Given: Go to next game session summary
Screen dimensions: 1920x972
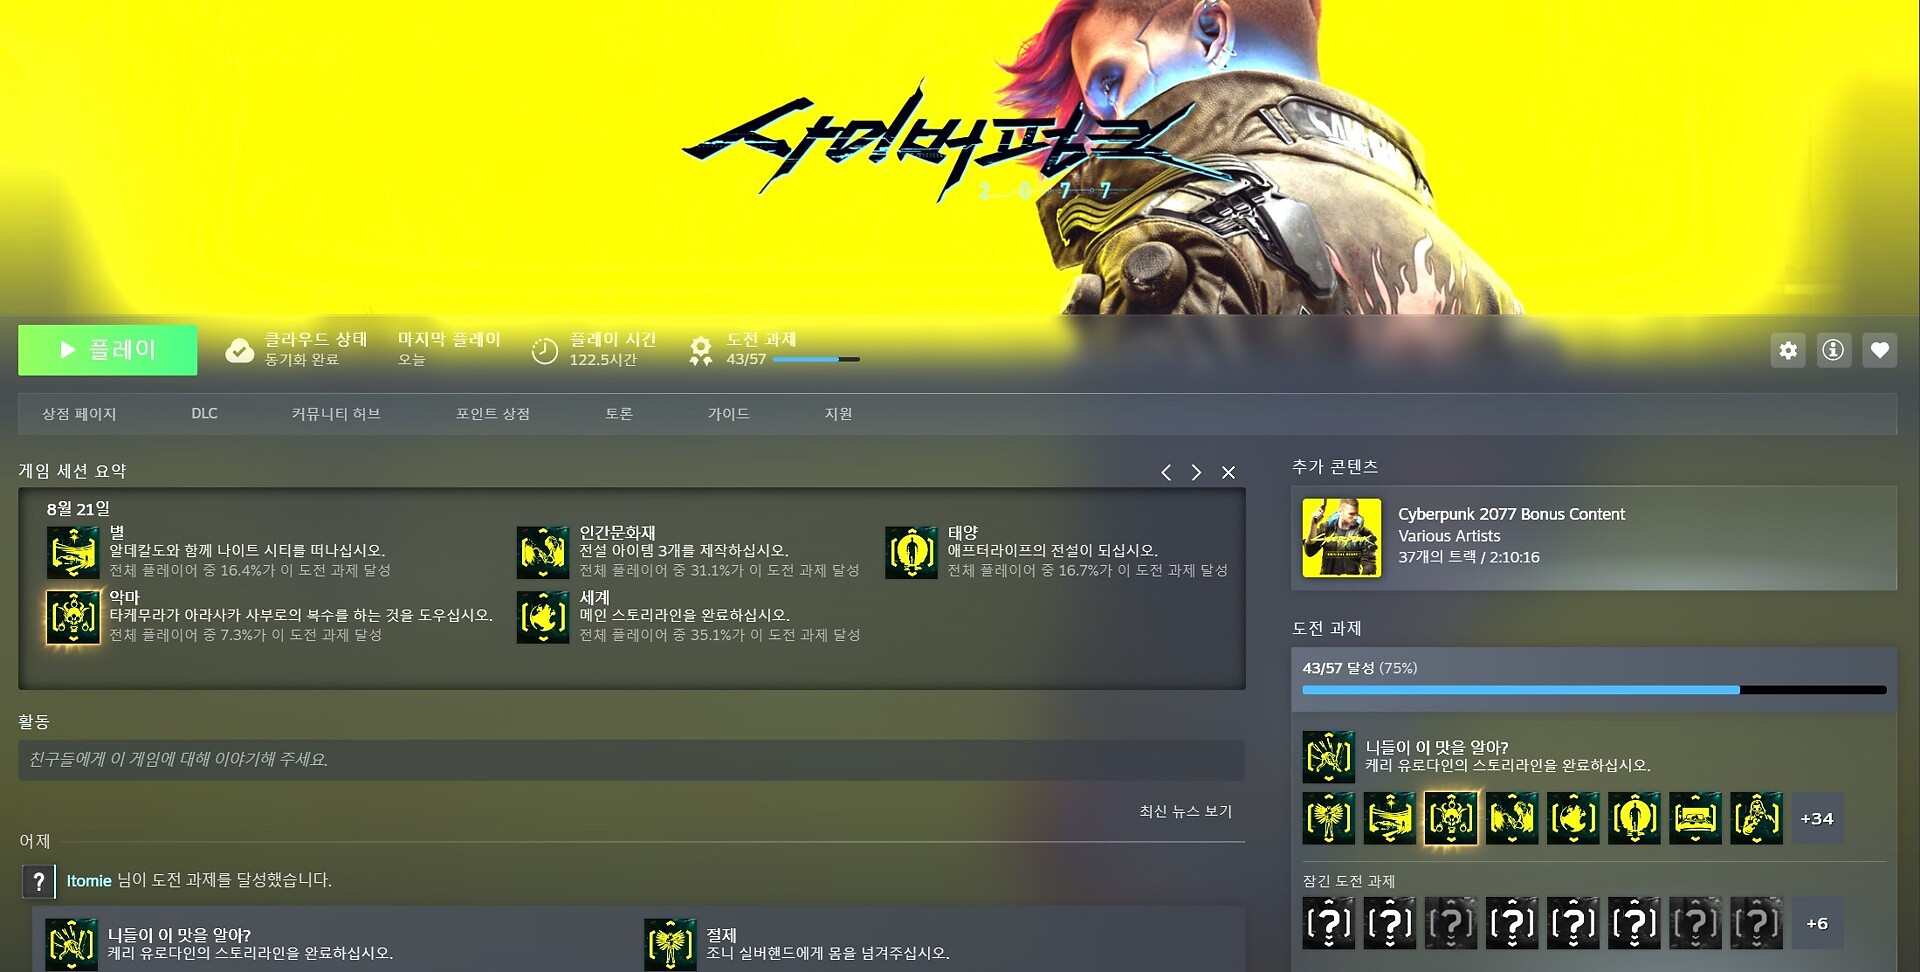Looking at the screenshot, I should (x=1196, y=472).
